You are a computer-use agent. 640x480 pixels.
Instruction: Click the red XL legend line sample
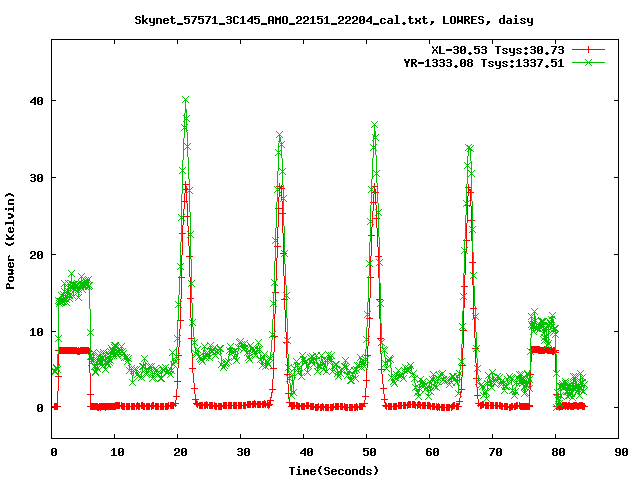[588, 50]
